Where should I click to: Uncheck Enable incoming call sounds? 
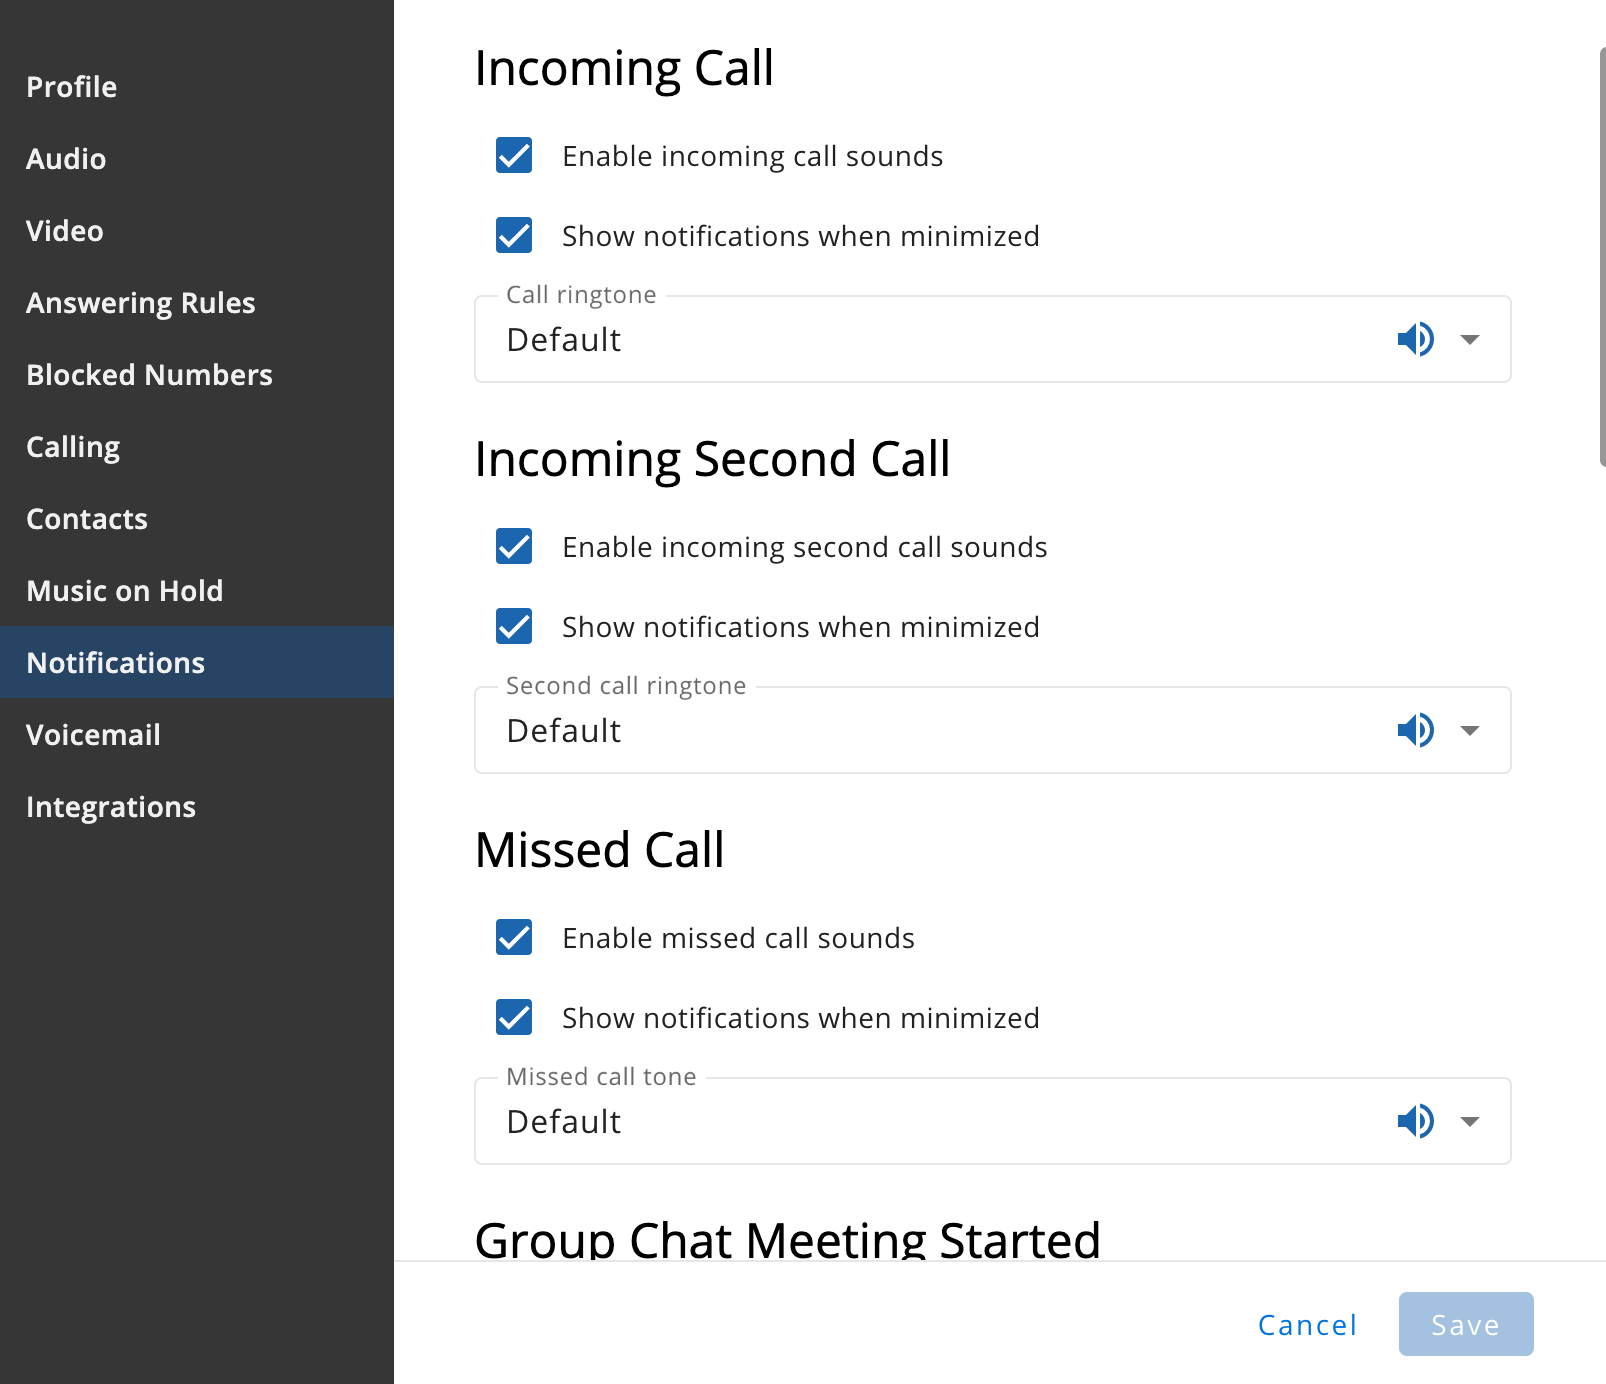click(514, 155)
